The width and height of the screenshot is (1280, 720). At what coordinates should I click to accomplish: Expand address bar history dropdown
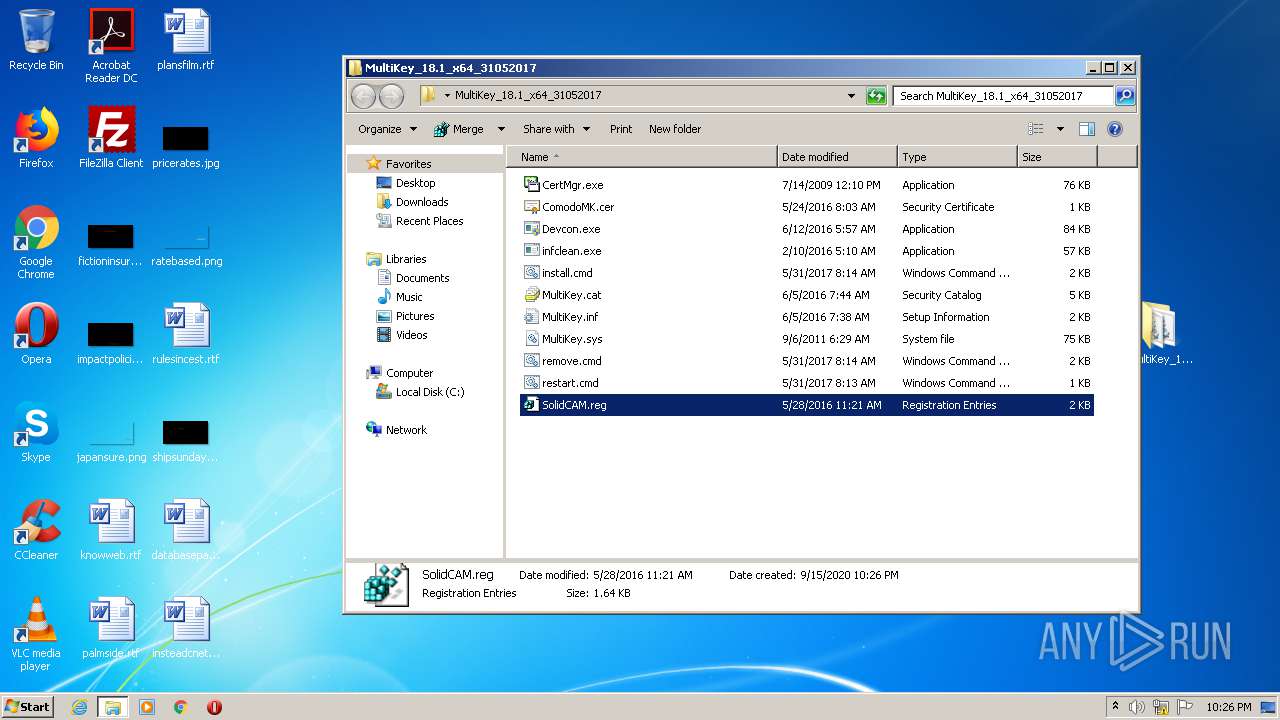(851, 96)
